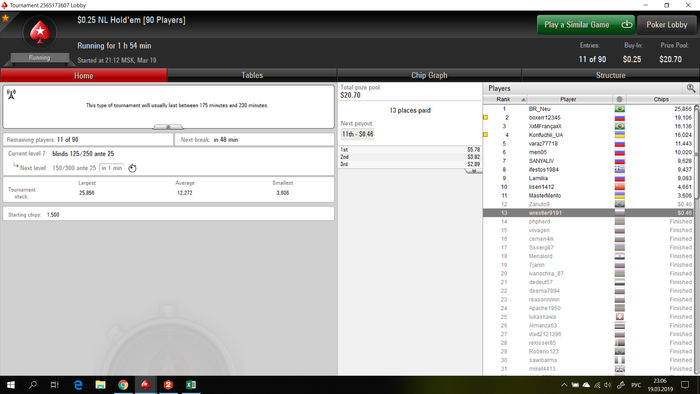
Task: Click the network icon in system tray
Action: tap(597, 385)
